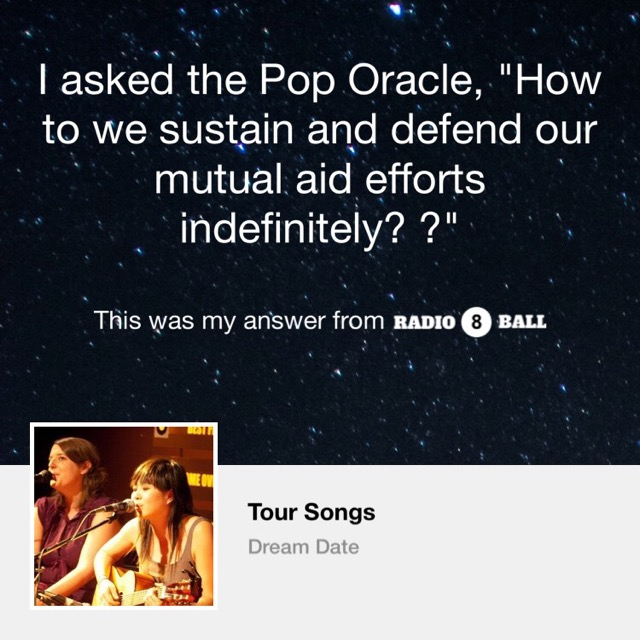The height and width of the screenshot is (640, 640).
Task: Open the Dream Date artist name
Action: point(303,547)
